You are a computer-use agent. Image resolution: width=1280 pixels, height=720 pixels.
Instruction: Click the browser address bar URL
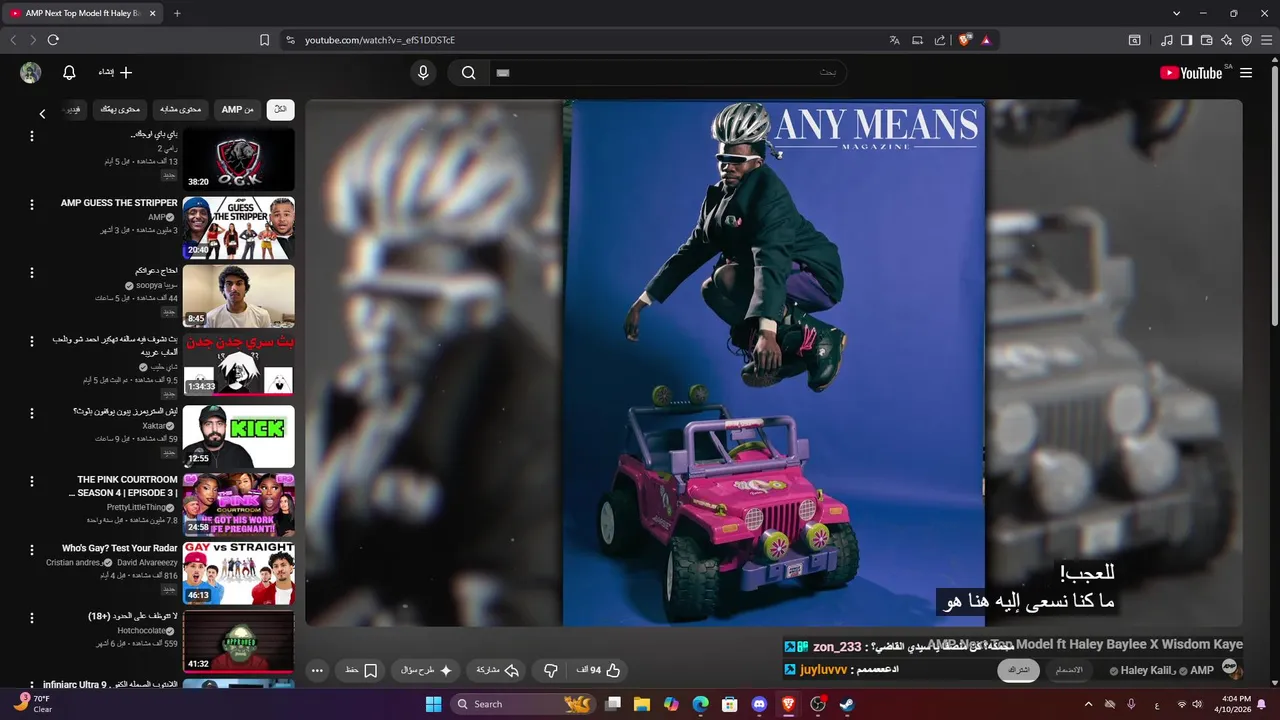pyautogui.click(x=380, y=40)
